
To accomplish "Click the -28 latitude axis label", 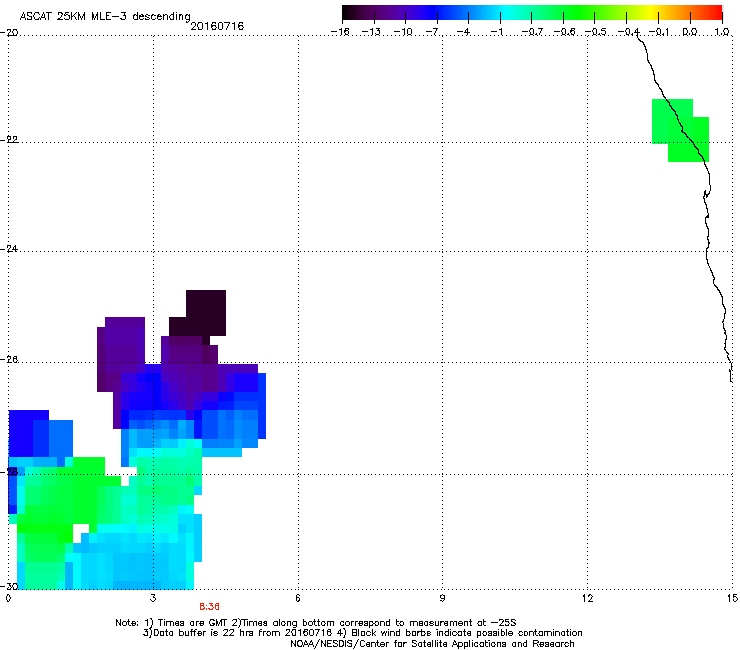I will coord(9,471).
